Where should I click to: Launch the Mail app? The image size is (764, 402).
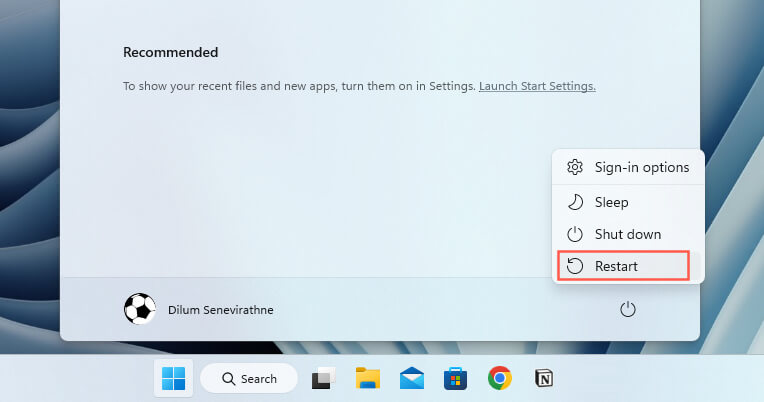pos(412,379)
